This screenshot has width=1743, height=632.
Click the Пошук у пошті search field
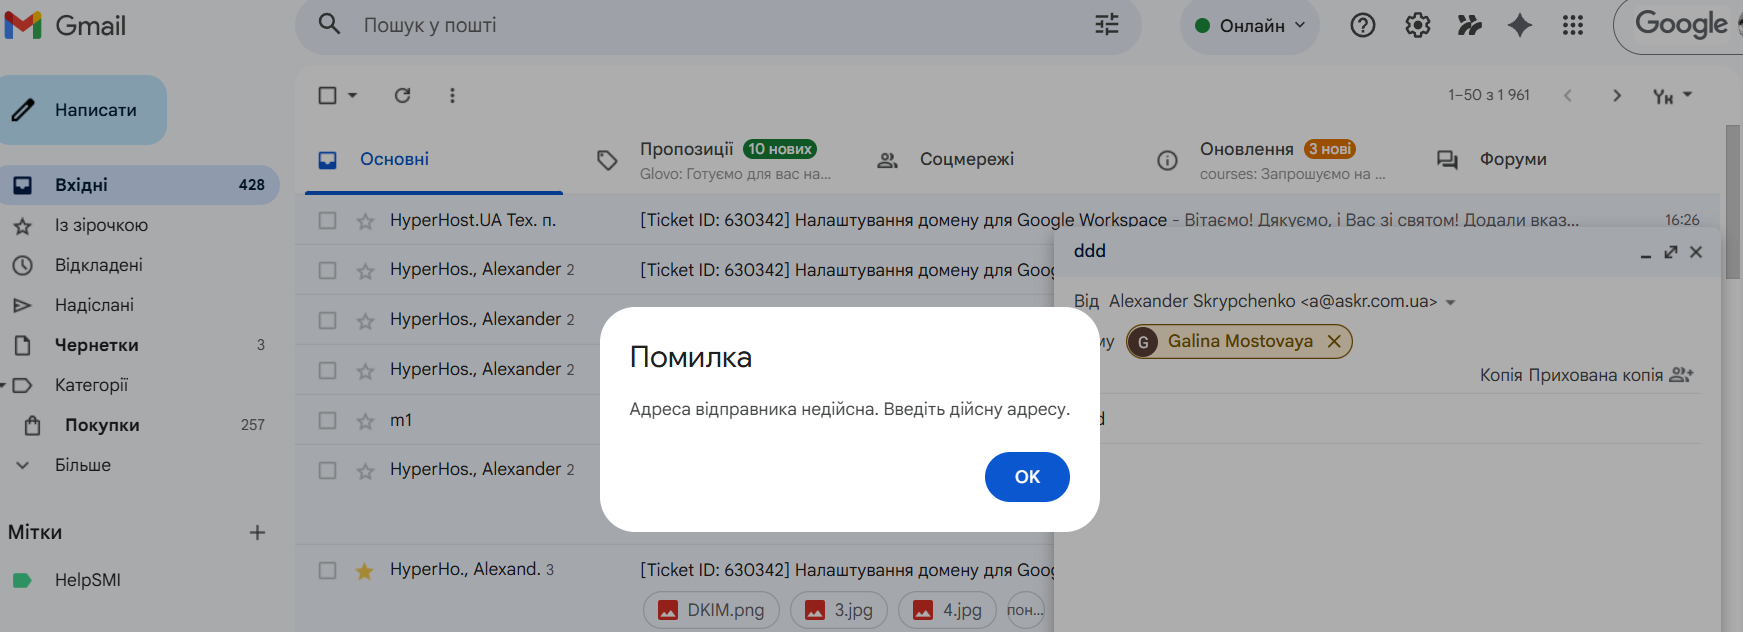coord(700,25)
